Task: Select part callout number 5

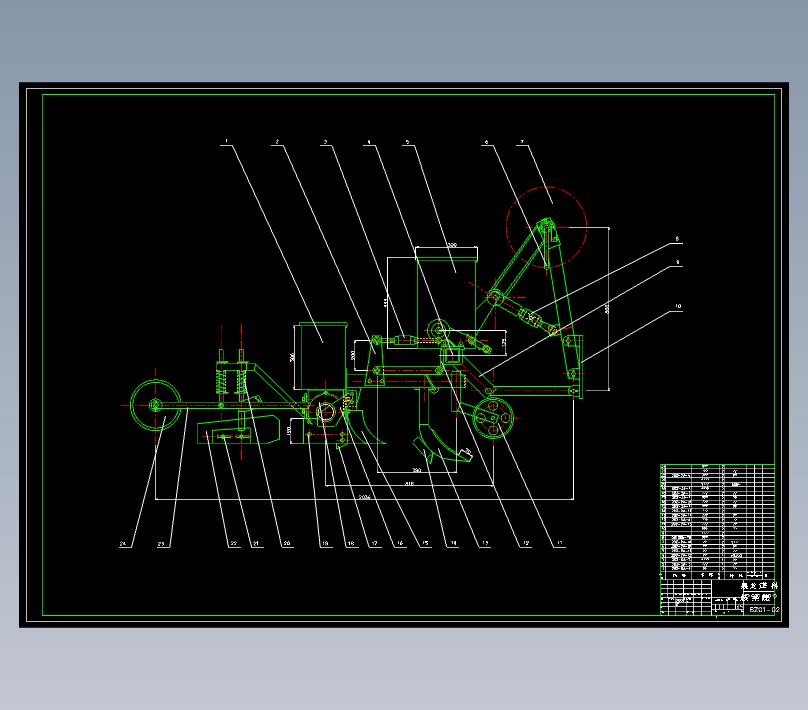Action: pos(408,142)
